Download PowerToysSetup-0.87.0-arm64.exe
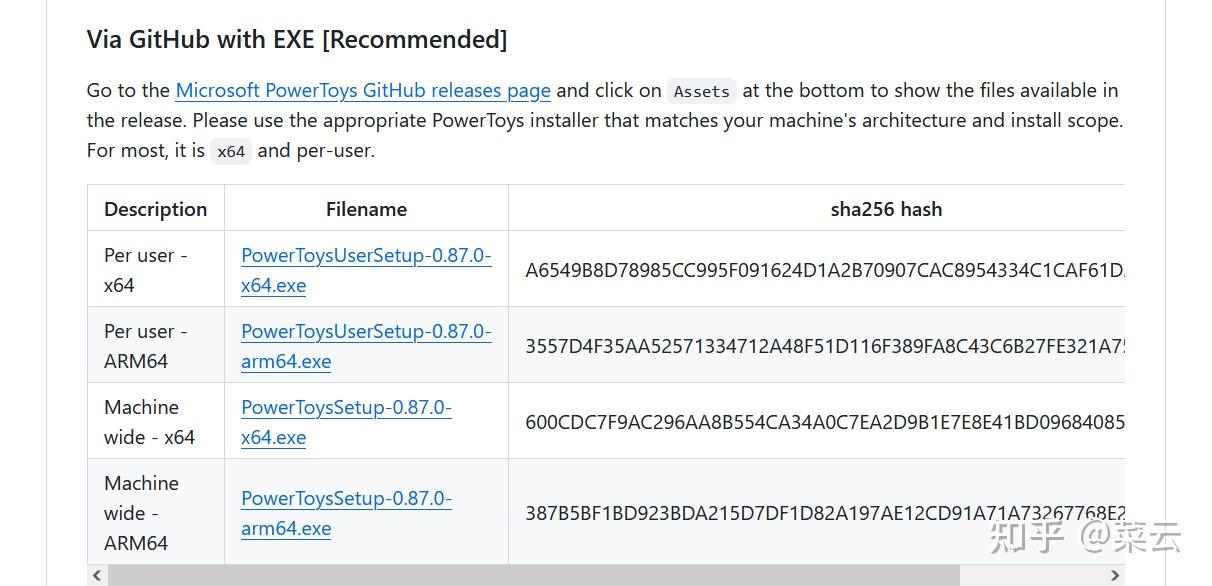The width and height of the screenshot is (1212, 586). pos(346,513)
